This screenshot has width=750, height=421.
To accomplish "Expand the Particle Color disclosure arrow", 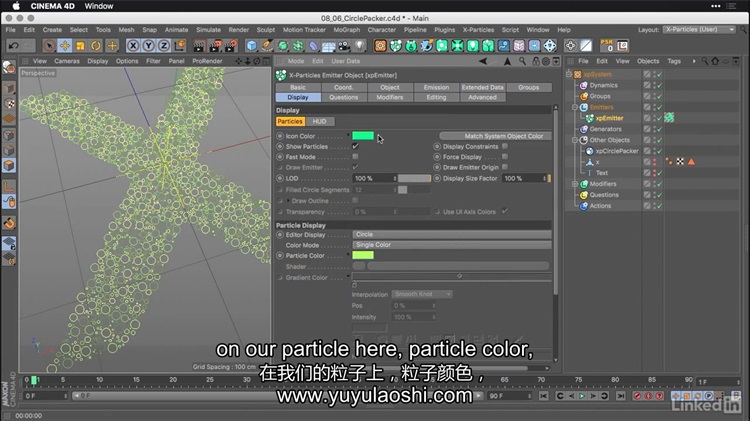I will [348, 255].
